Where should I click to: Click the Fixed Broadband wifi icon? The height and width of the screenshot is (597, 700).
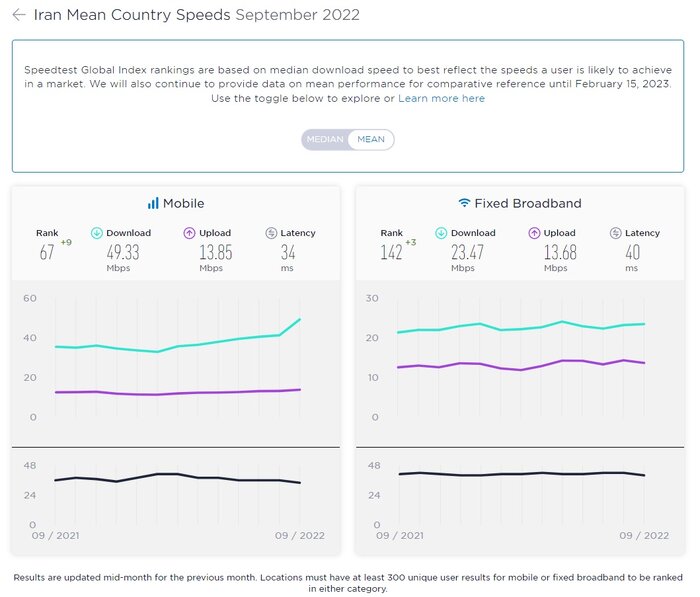click(x=464, y=203)
